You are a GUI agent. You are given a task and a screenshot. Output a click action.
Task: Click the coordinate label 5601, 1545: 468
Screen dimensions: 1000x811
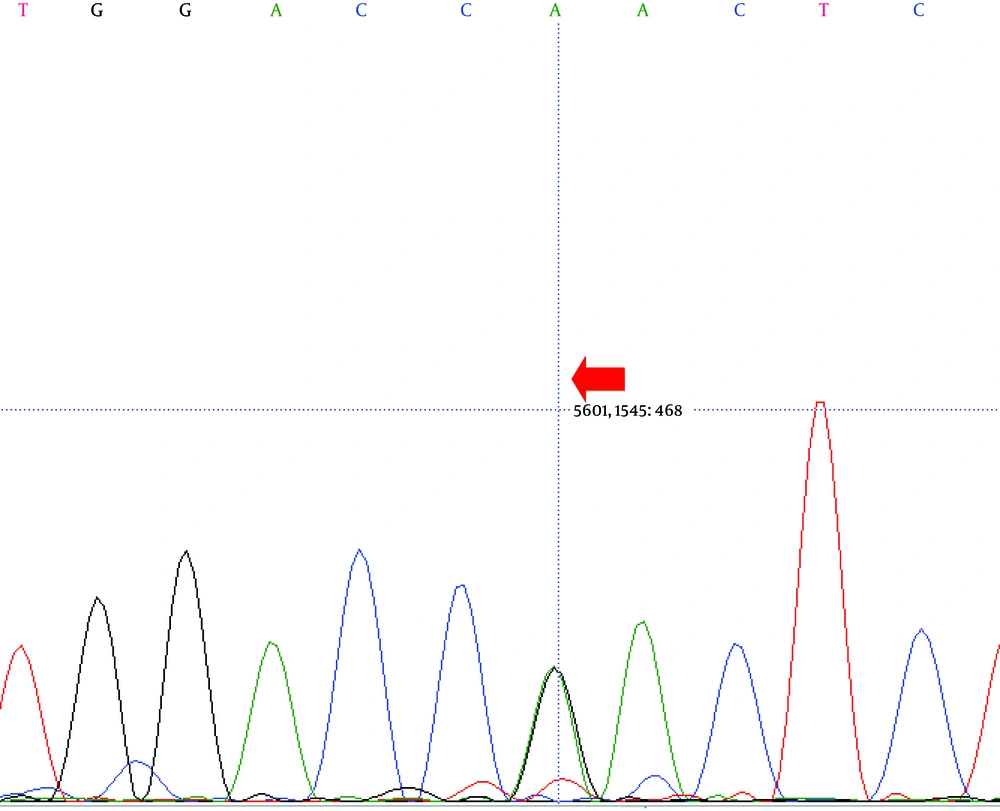[628, 408]
